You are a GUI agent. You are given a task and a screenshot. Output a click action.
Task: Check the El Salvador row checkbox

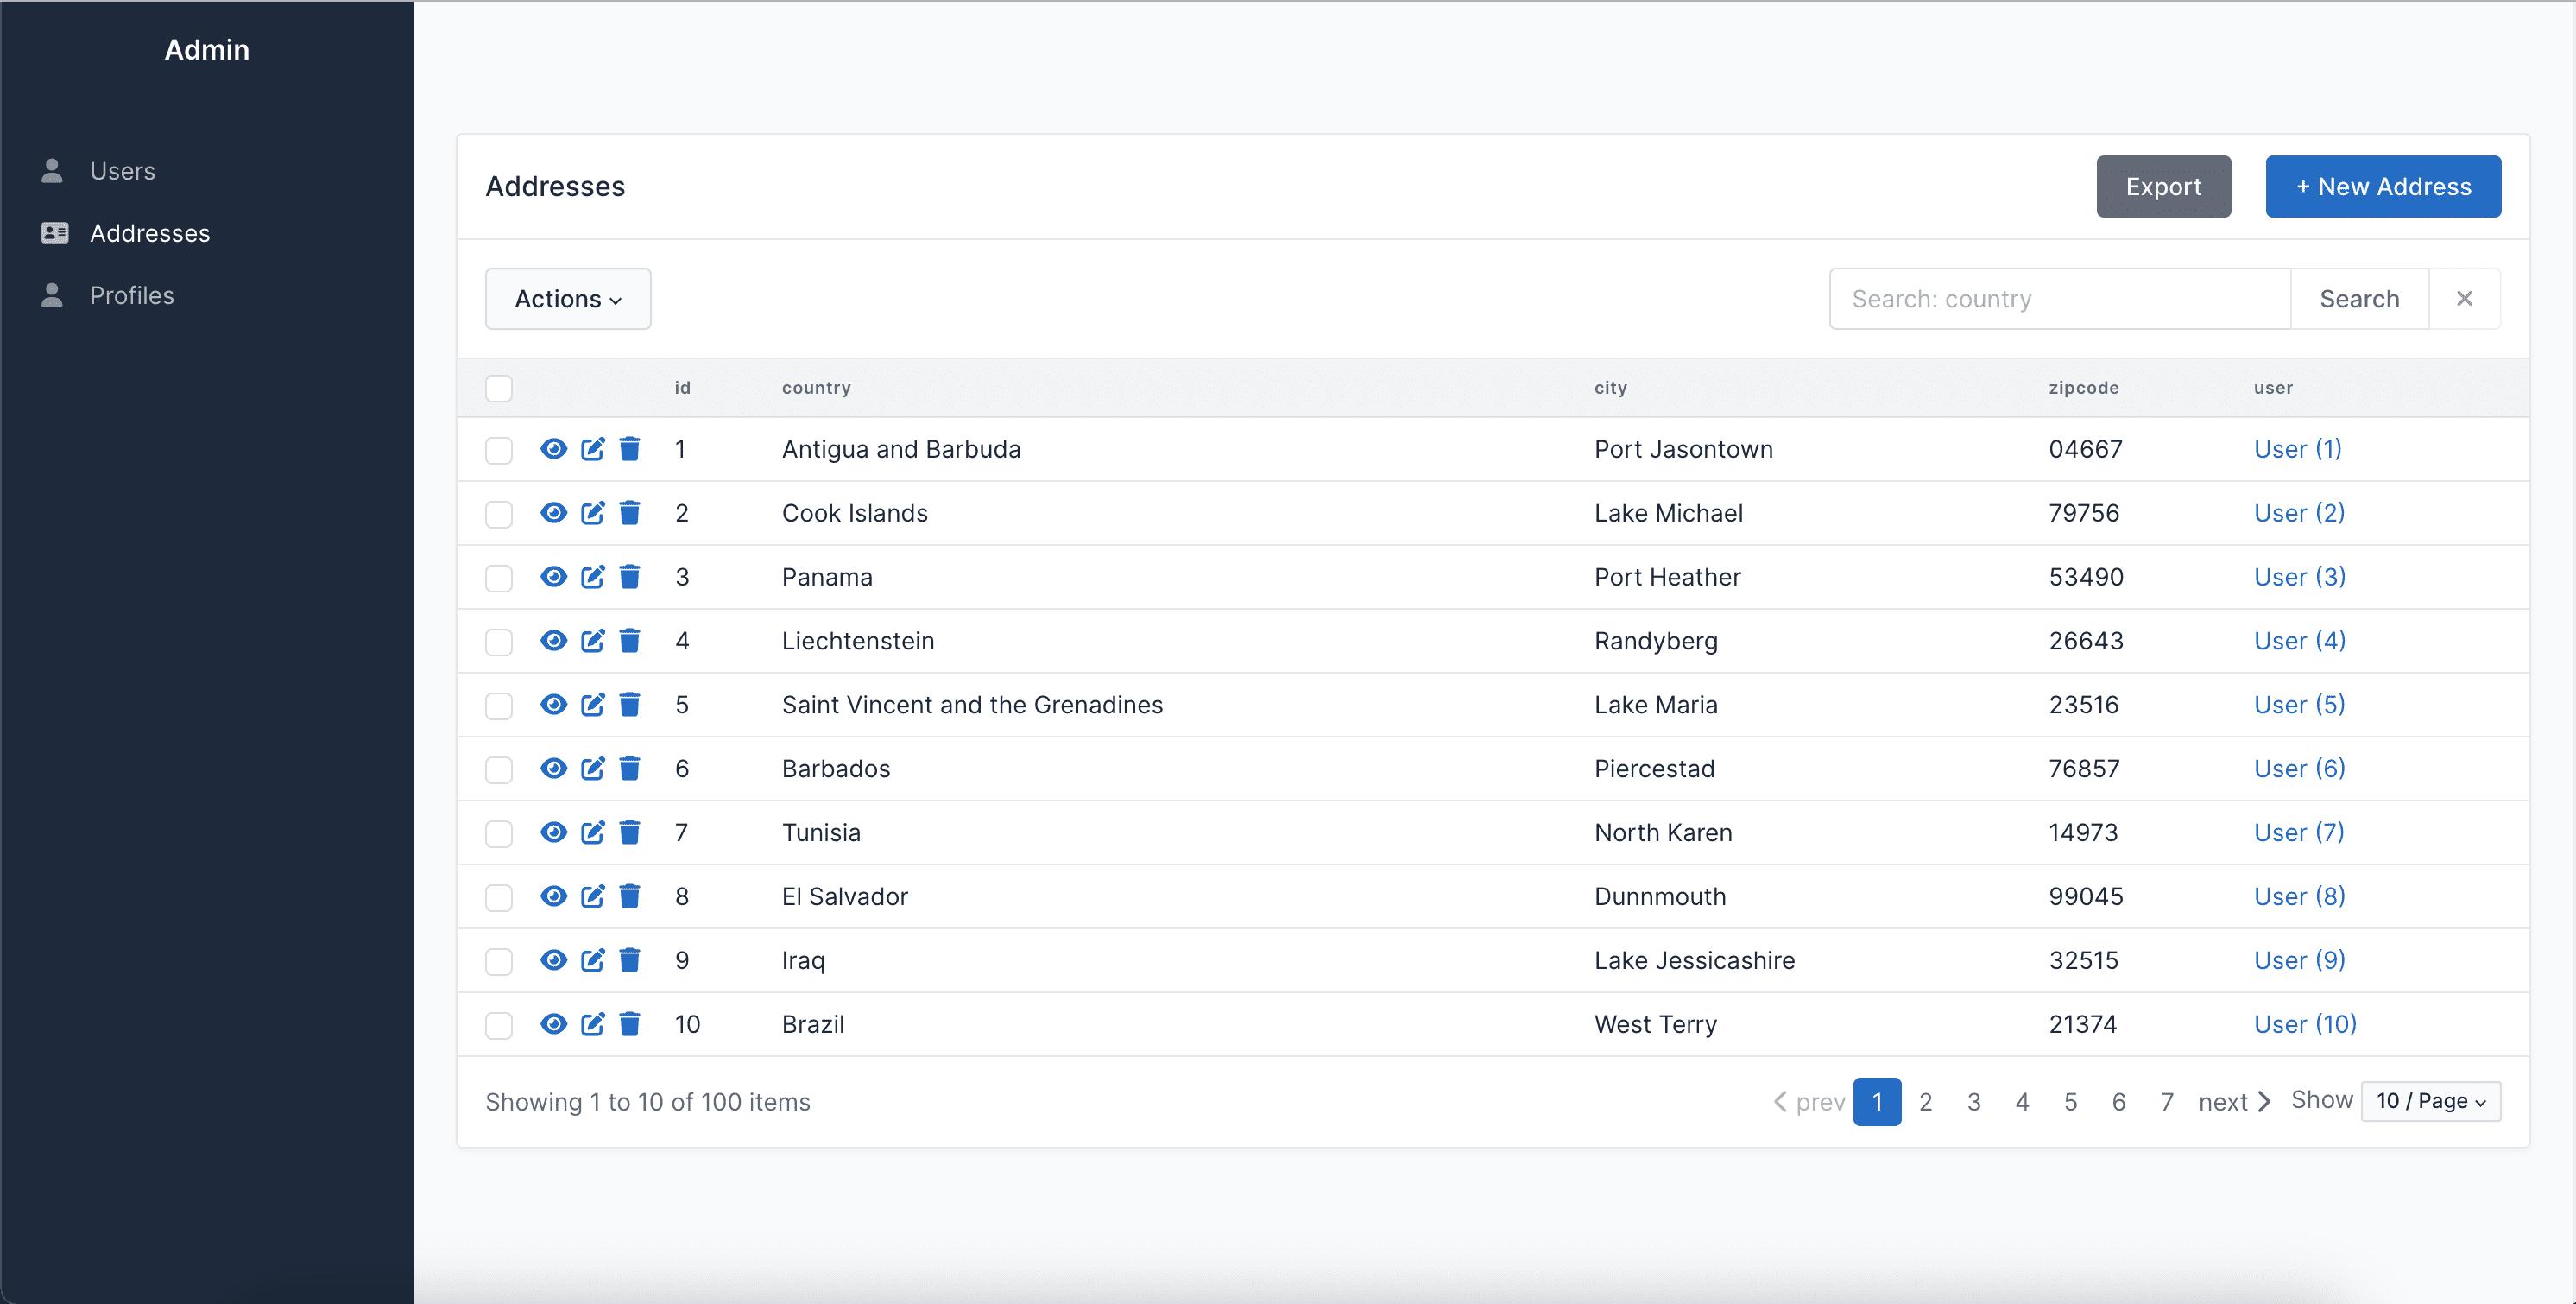[x=499, y=897]
